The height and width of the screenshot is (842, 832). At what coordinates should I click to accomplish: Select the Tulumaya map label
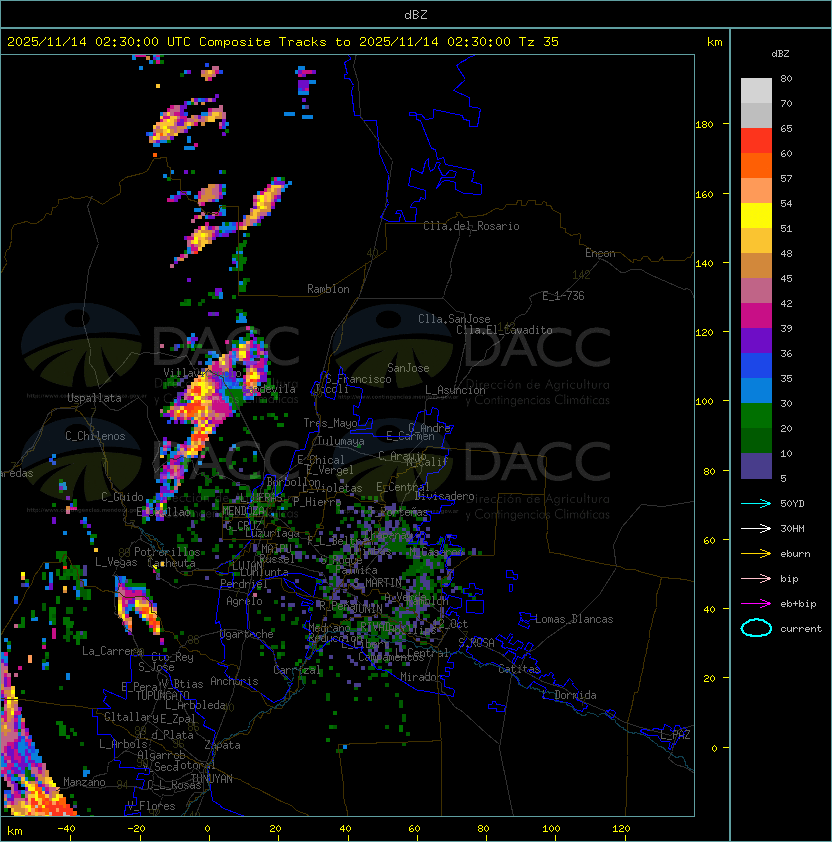click(x=341, y=441)
